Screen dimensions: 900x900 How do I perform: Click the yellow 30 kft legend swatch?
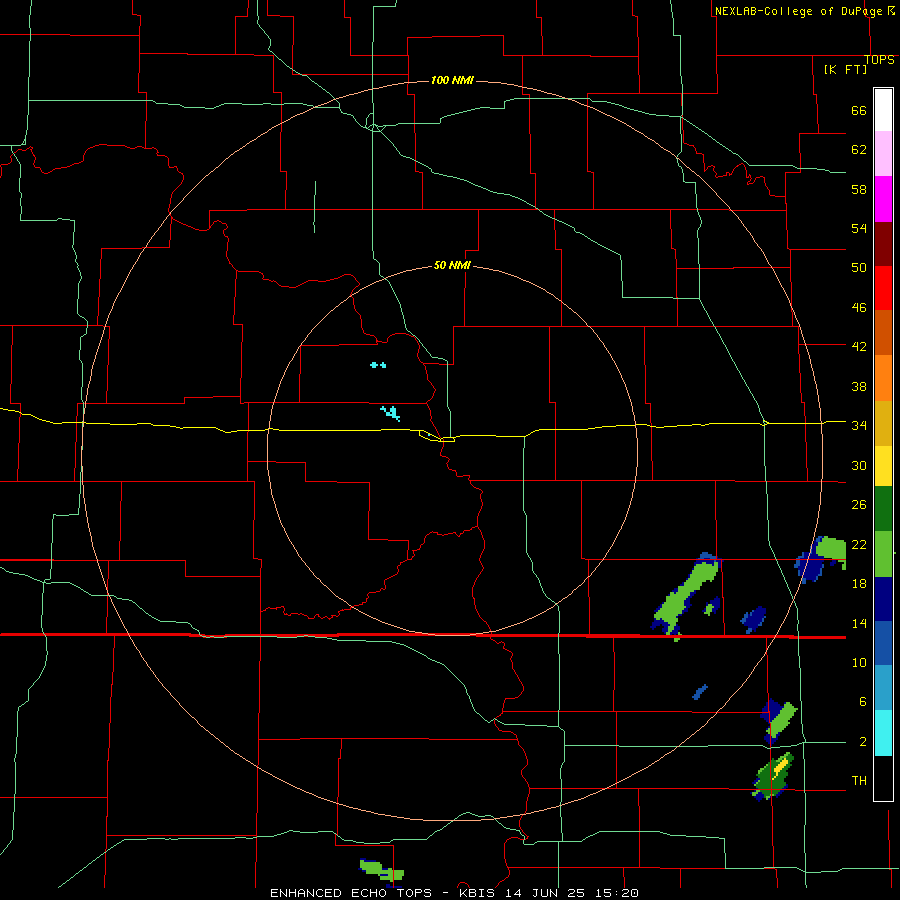pyautogui.click(x=883, y=465)
